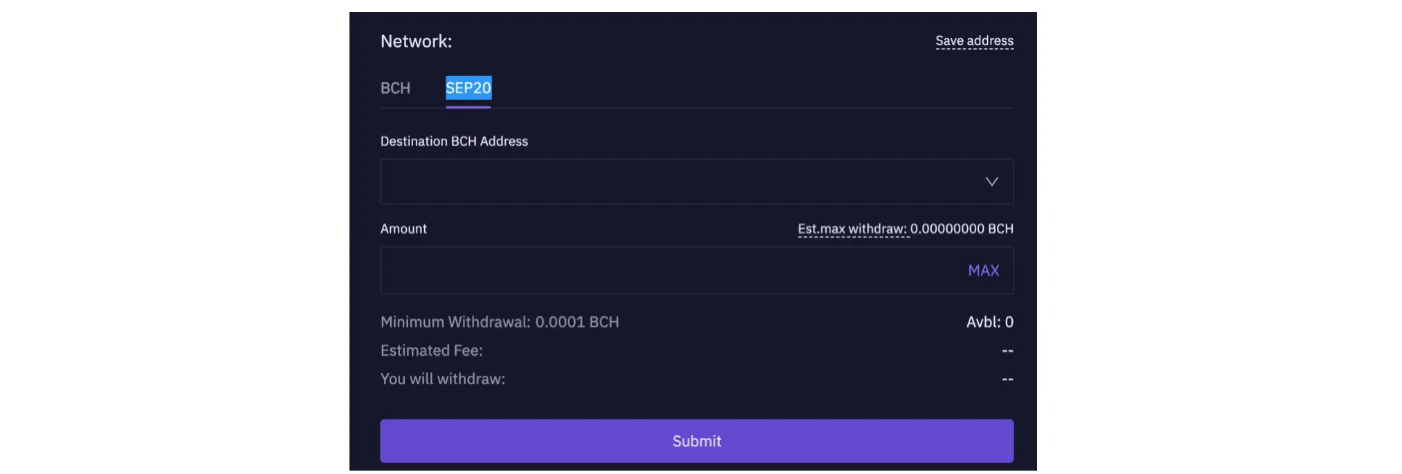Fill the maximum amount using the MAX button

point(983,270)
